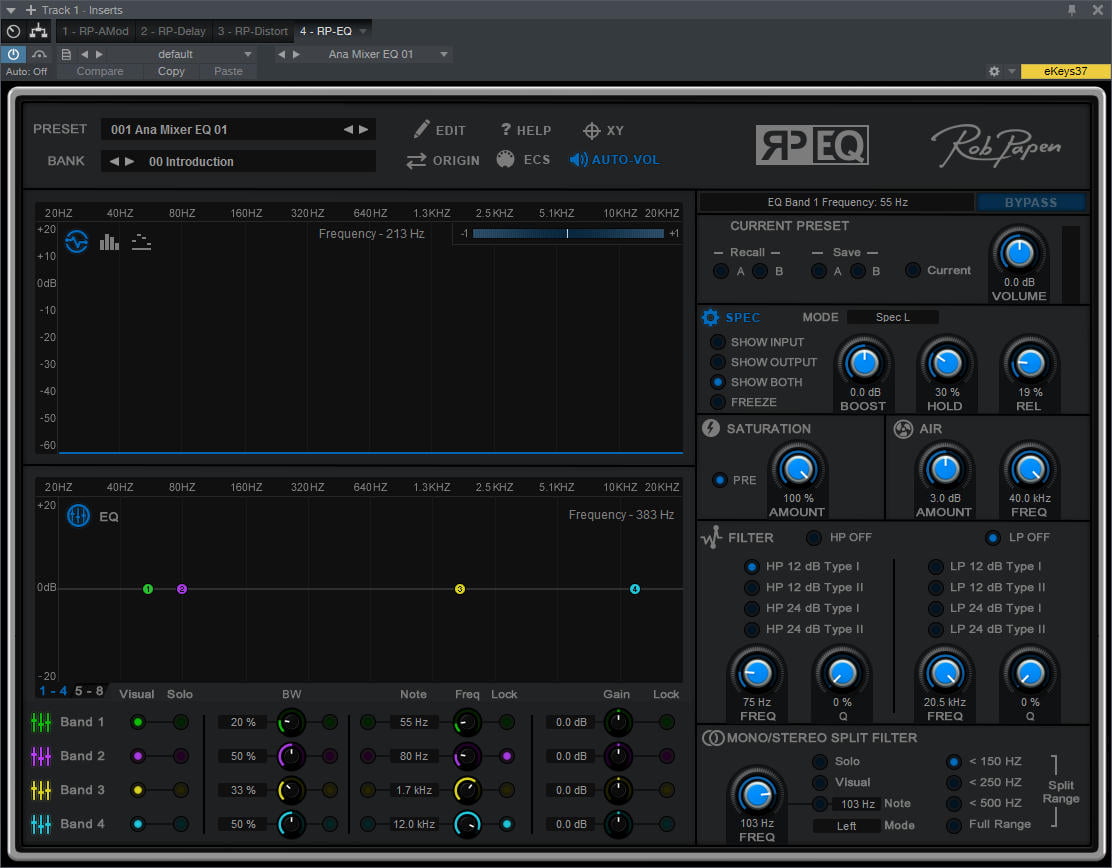Toggle the saturation PRE switch

(x=720, y=480)
